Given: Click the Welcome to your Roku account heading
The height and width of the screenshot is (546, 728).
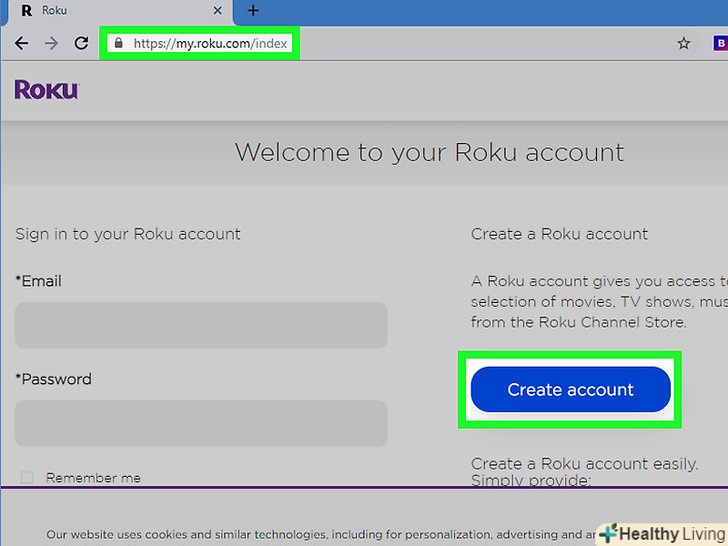Looking at the screenshot, I should [429, 152].
